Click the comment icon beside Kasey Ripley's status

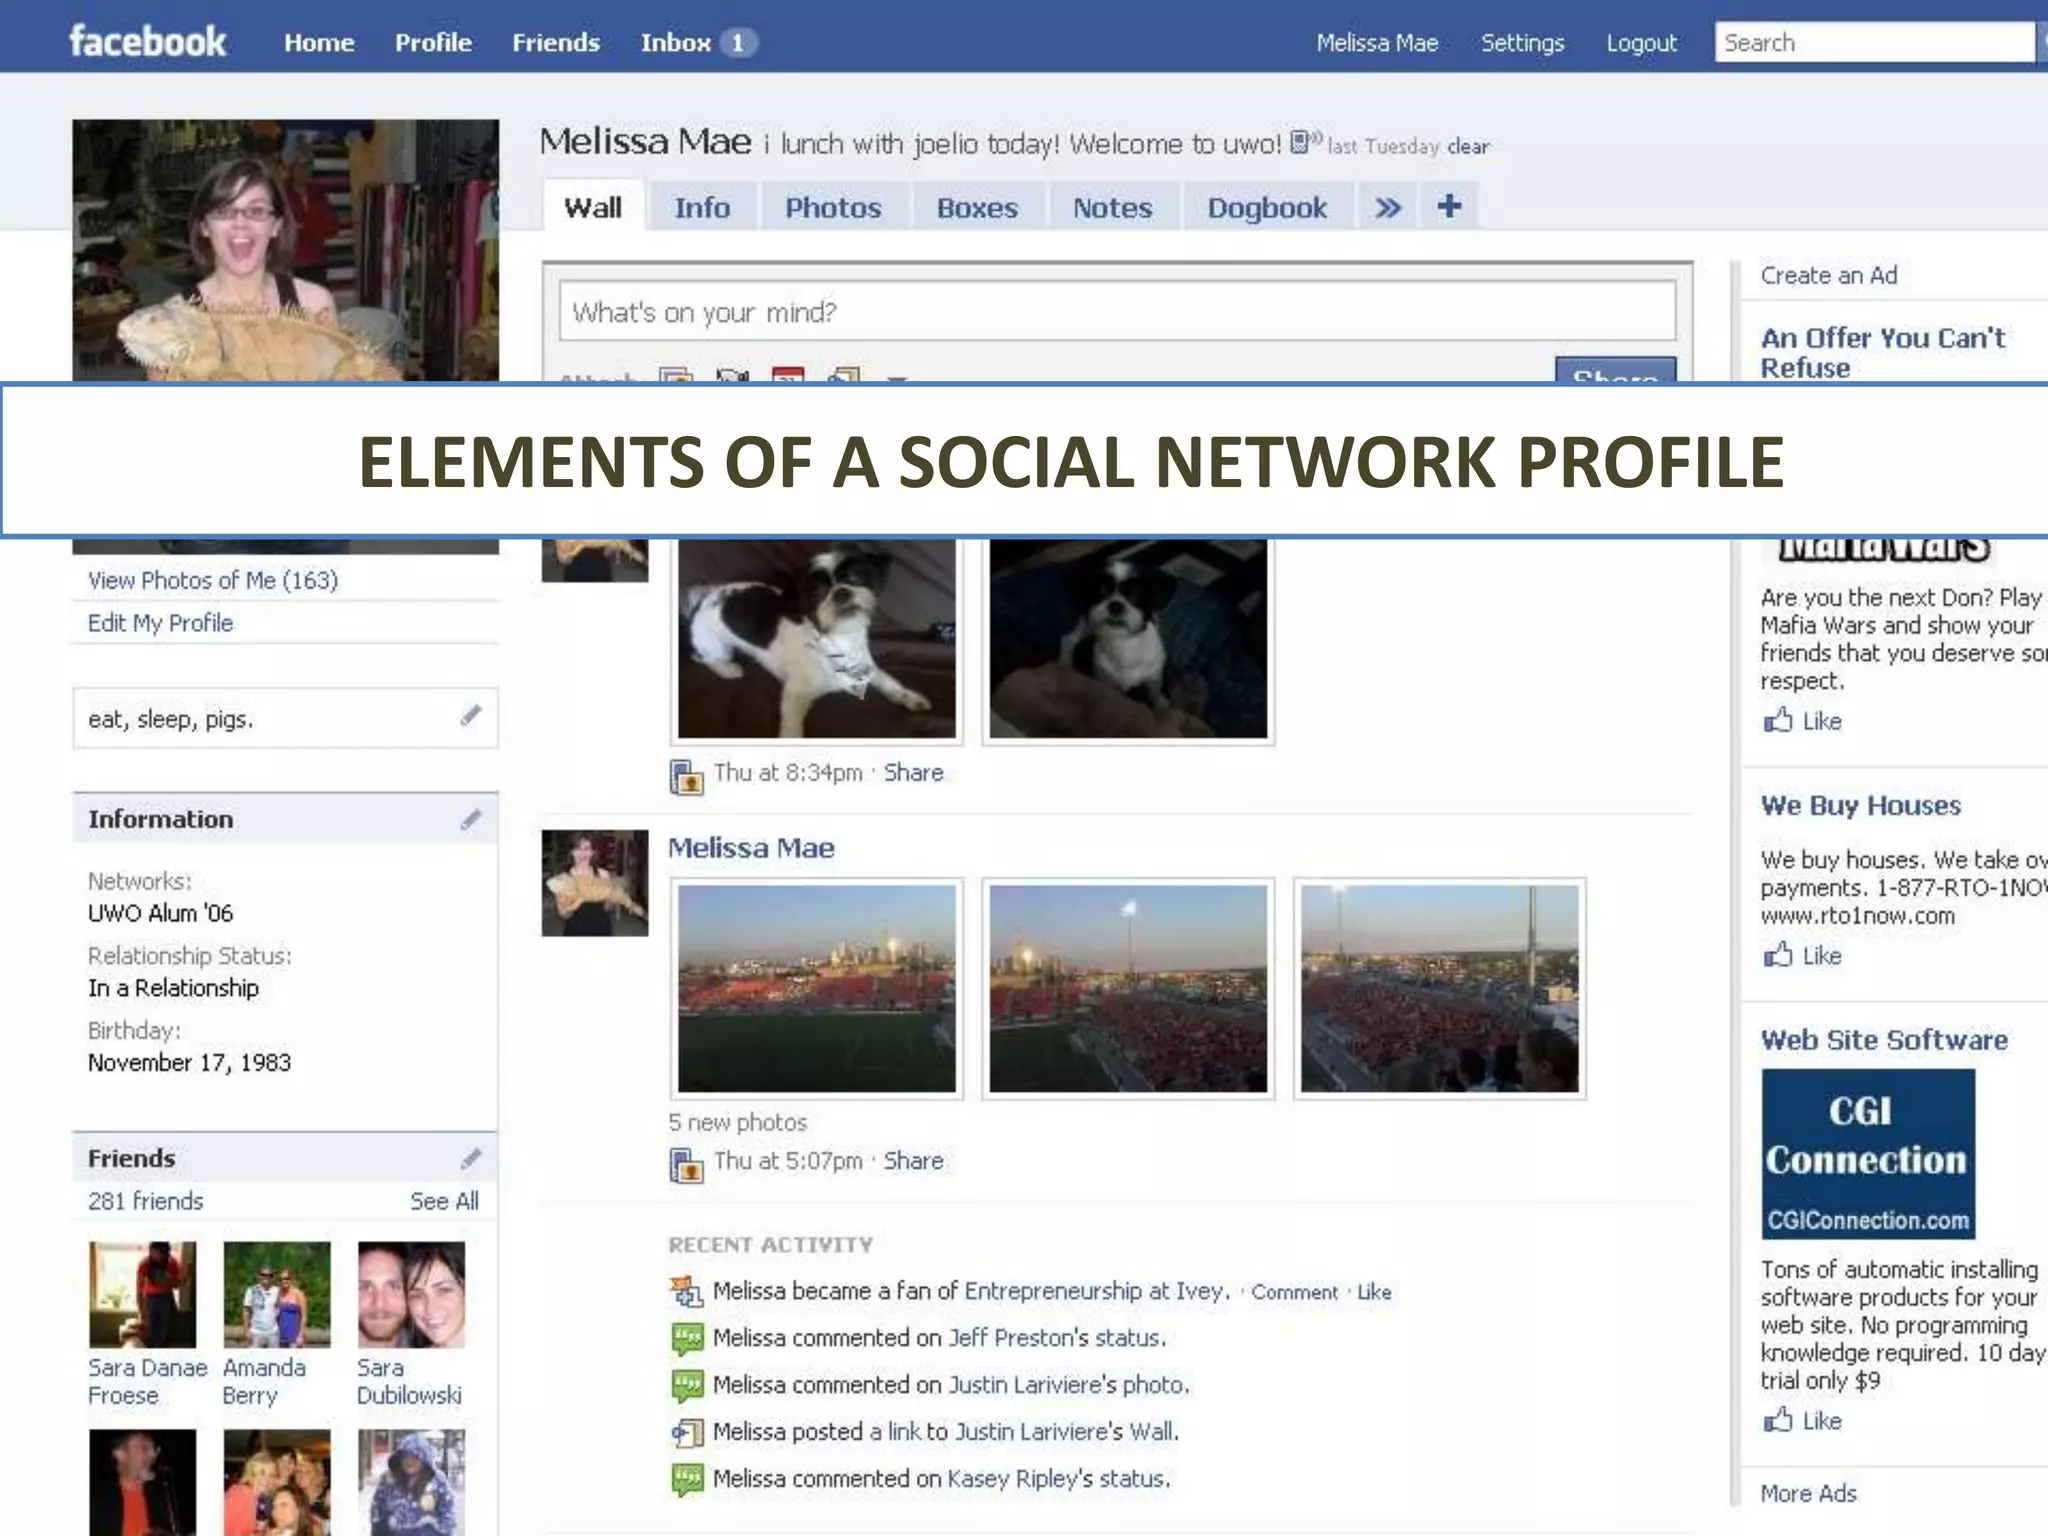687,1479
